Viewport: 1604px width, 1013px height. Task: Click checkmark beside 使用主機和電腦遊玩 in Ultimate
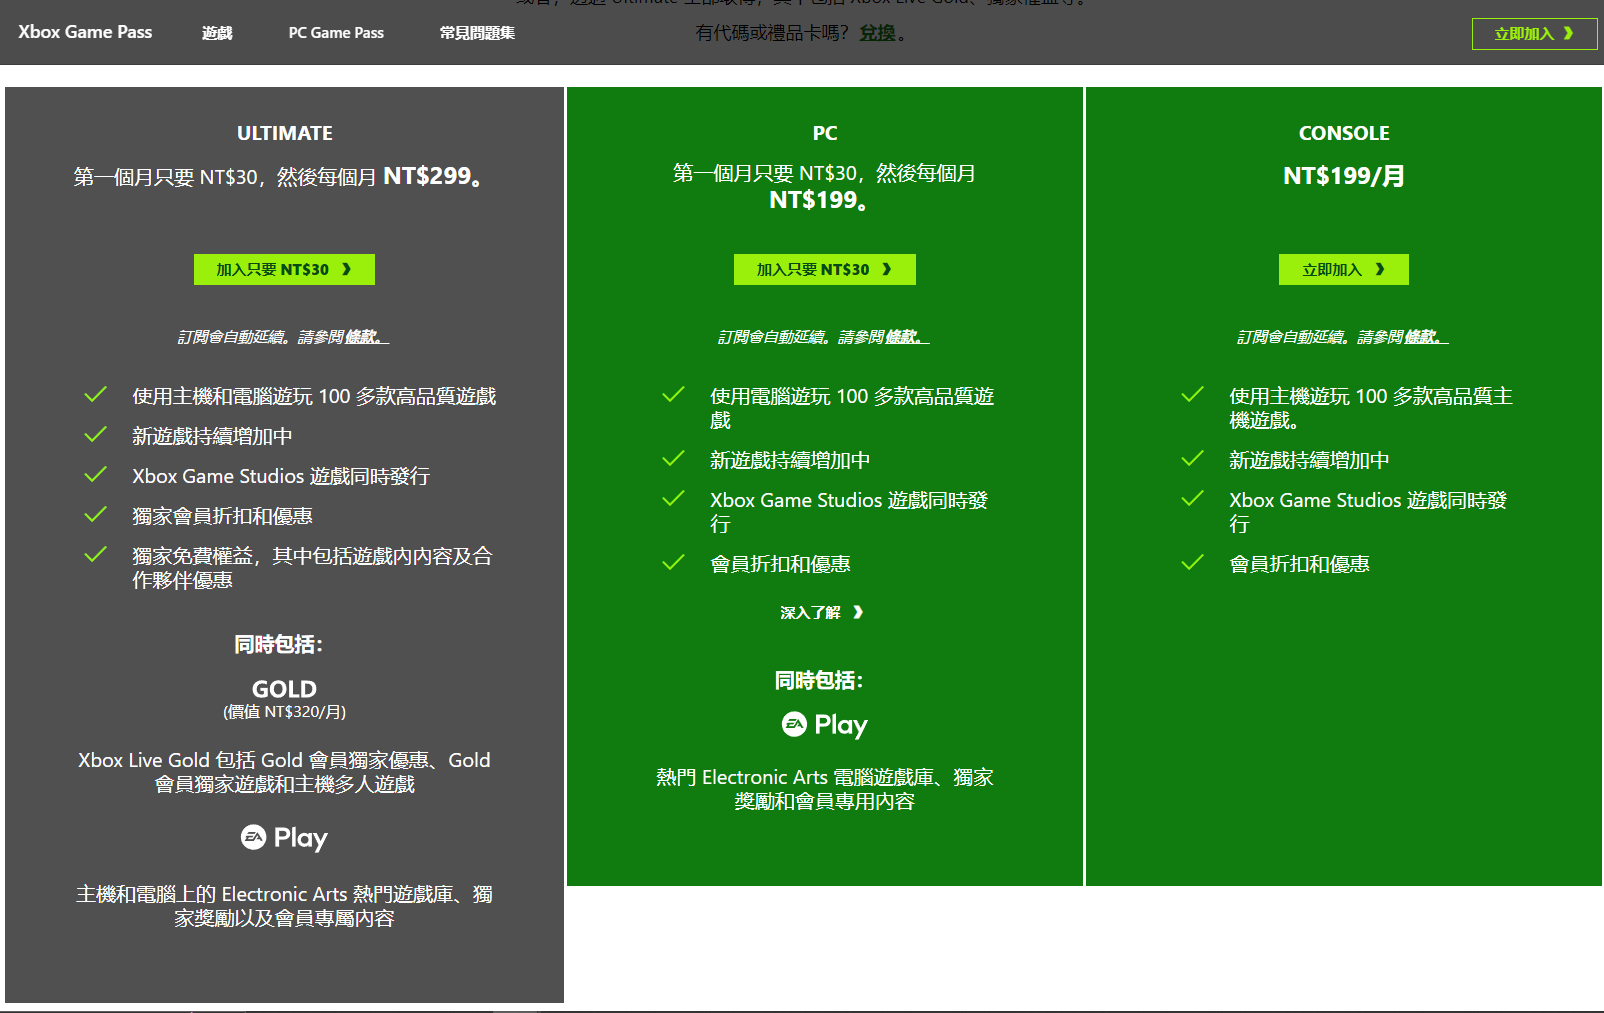tap(95, 395)
